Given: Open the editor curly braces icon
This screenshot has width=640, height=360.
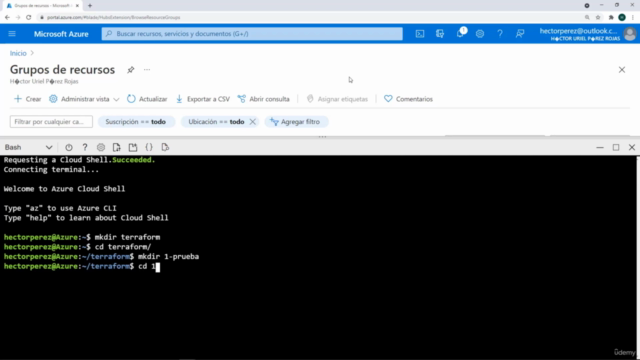Looking at the screenshot, I should pos(149,147).
